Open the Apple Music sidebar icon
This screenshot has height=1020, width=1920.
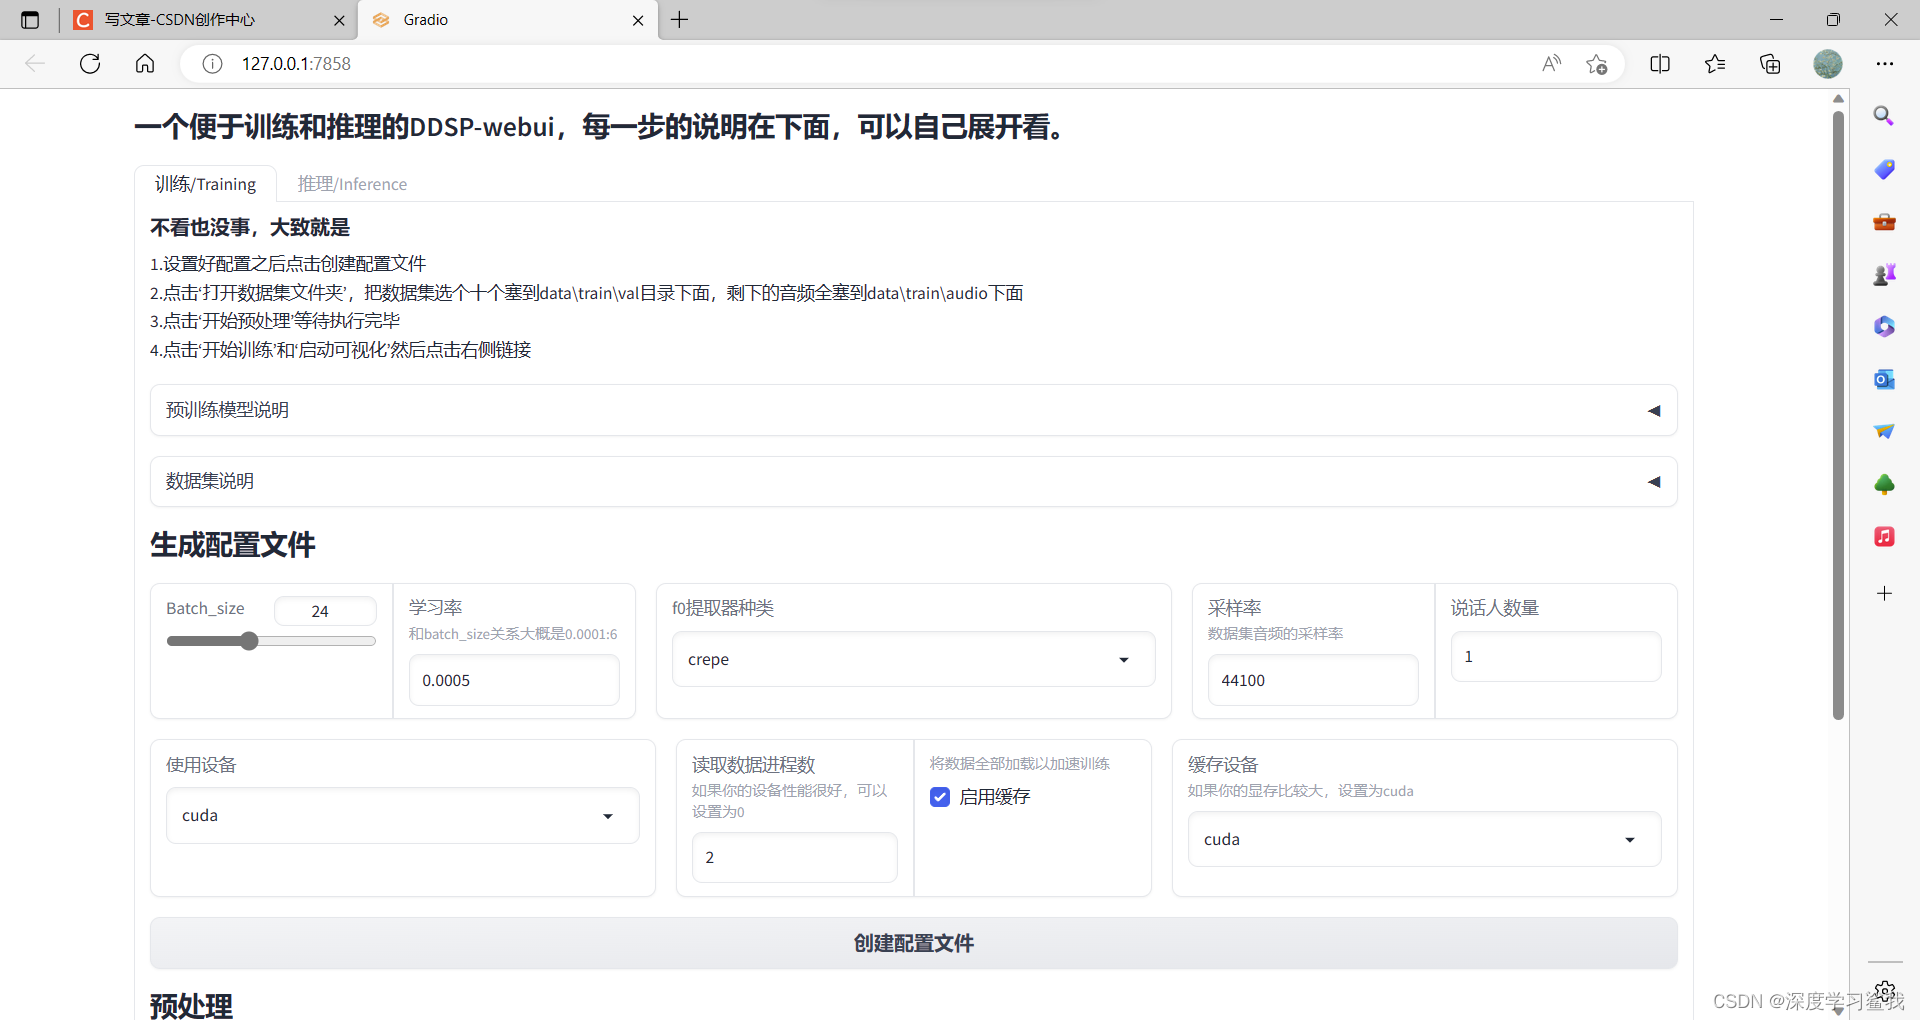click(x=1884, y=537)
